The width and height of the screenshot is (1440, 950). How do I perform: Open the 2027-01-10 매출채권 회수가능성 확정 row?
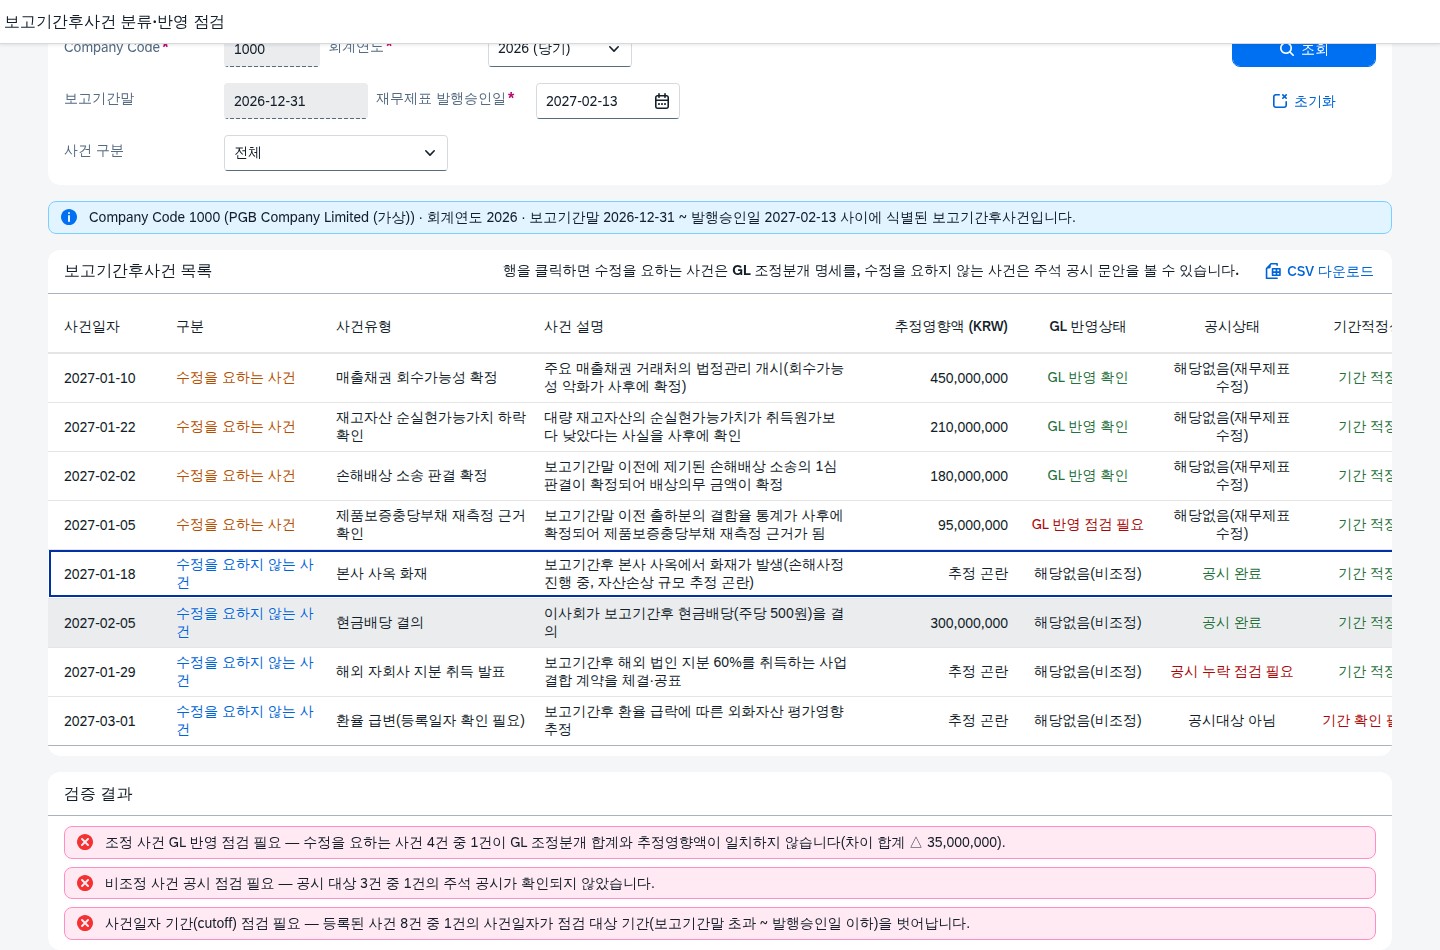720,378
